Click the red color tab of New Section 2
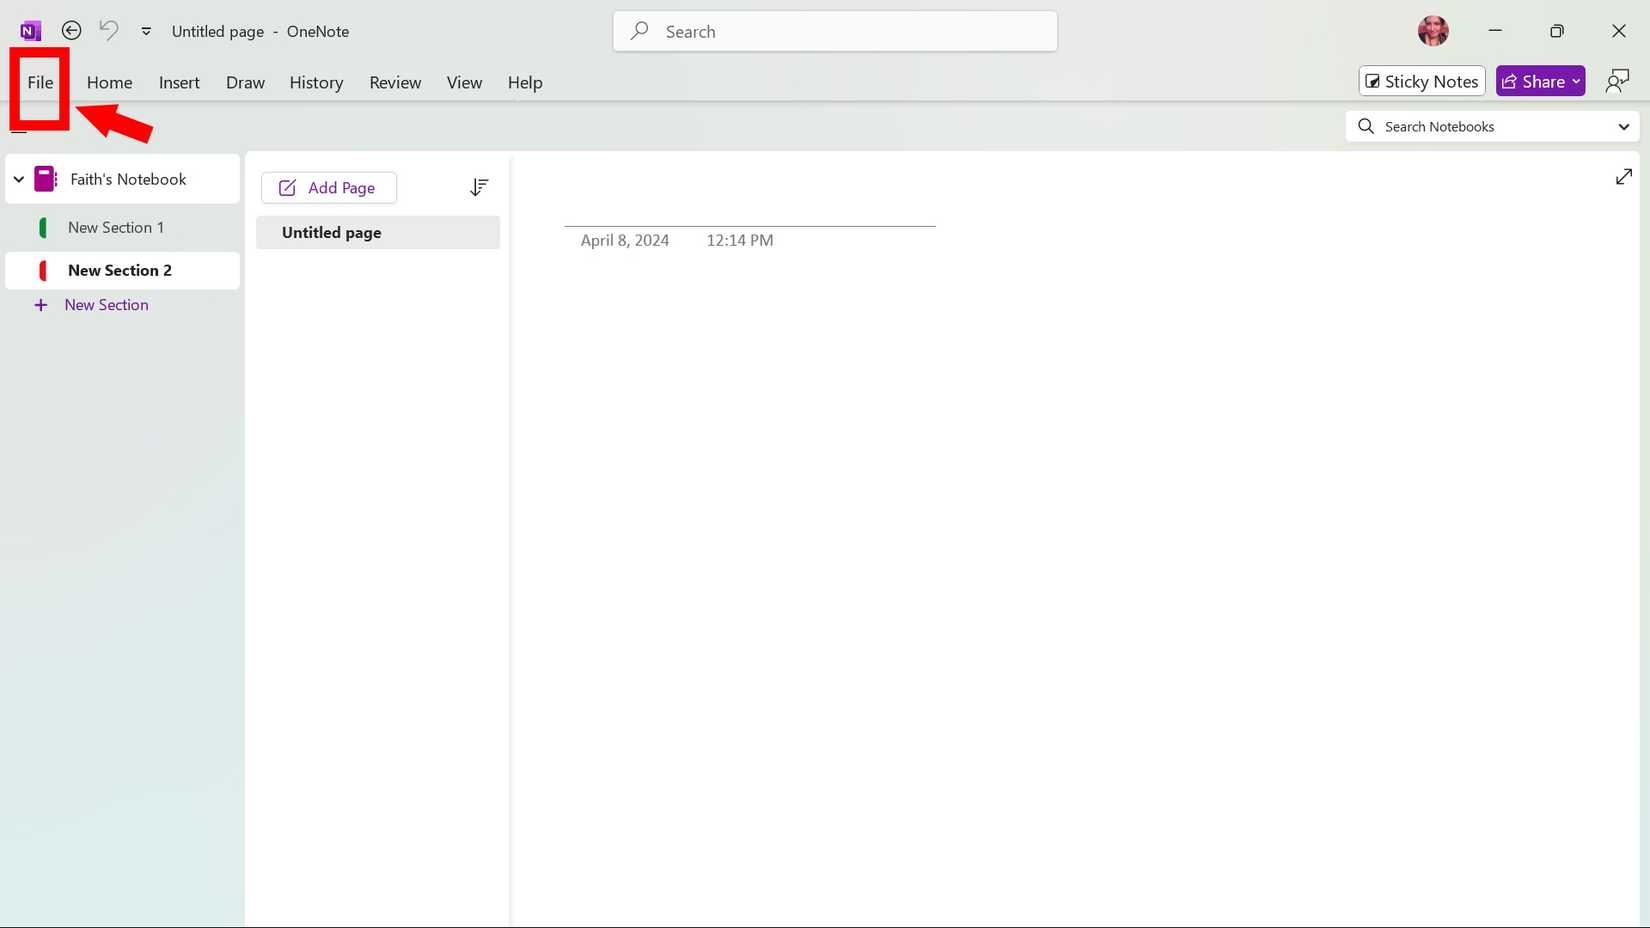 click(x=42, y=270)
